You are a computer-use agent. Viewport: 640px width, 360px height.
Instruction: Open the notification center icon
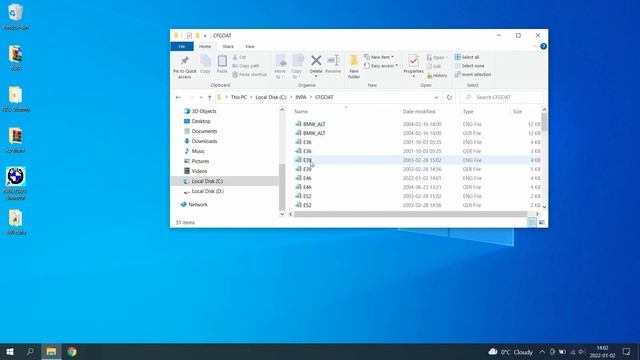coord(627,351)
